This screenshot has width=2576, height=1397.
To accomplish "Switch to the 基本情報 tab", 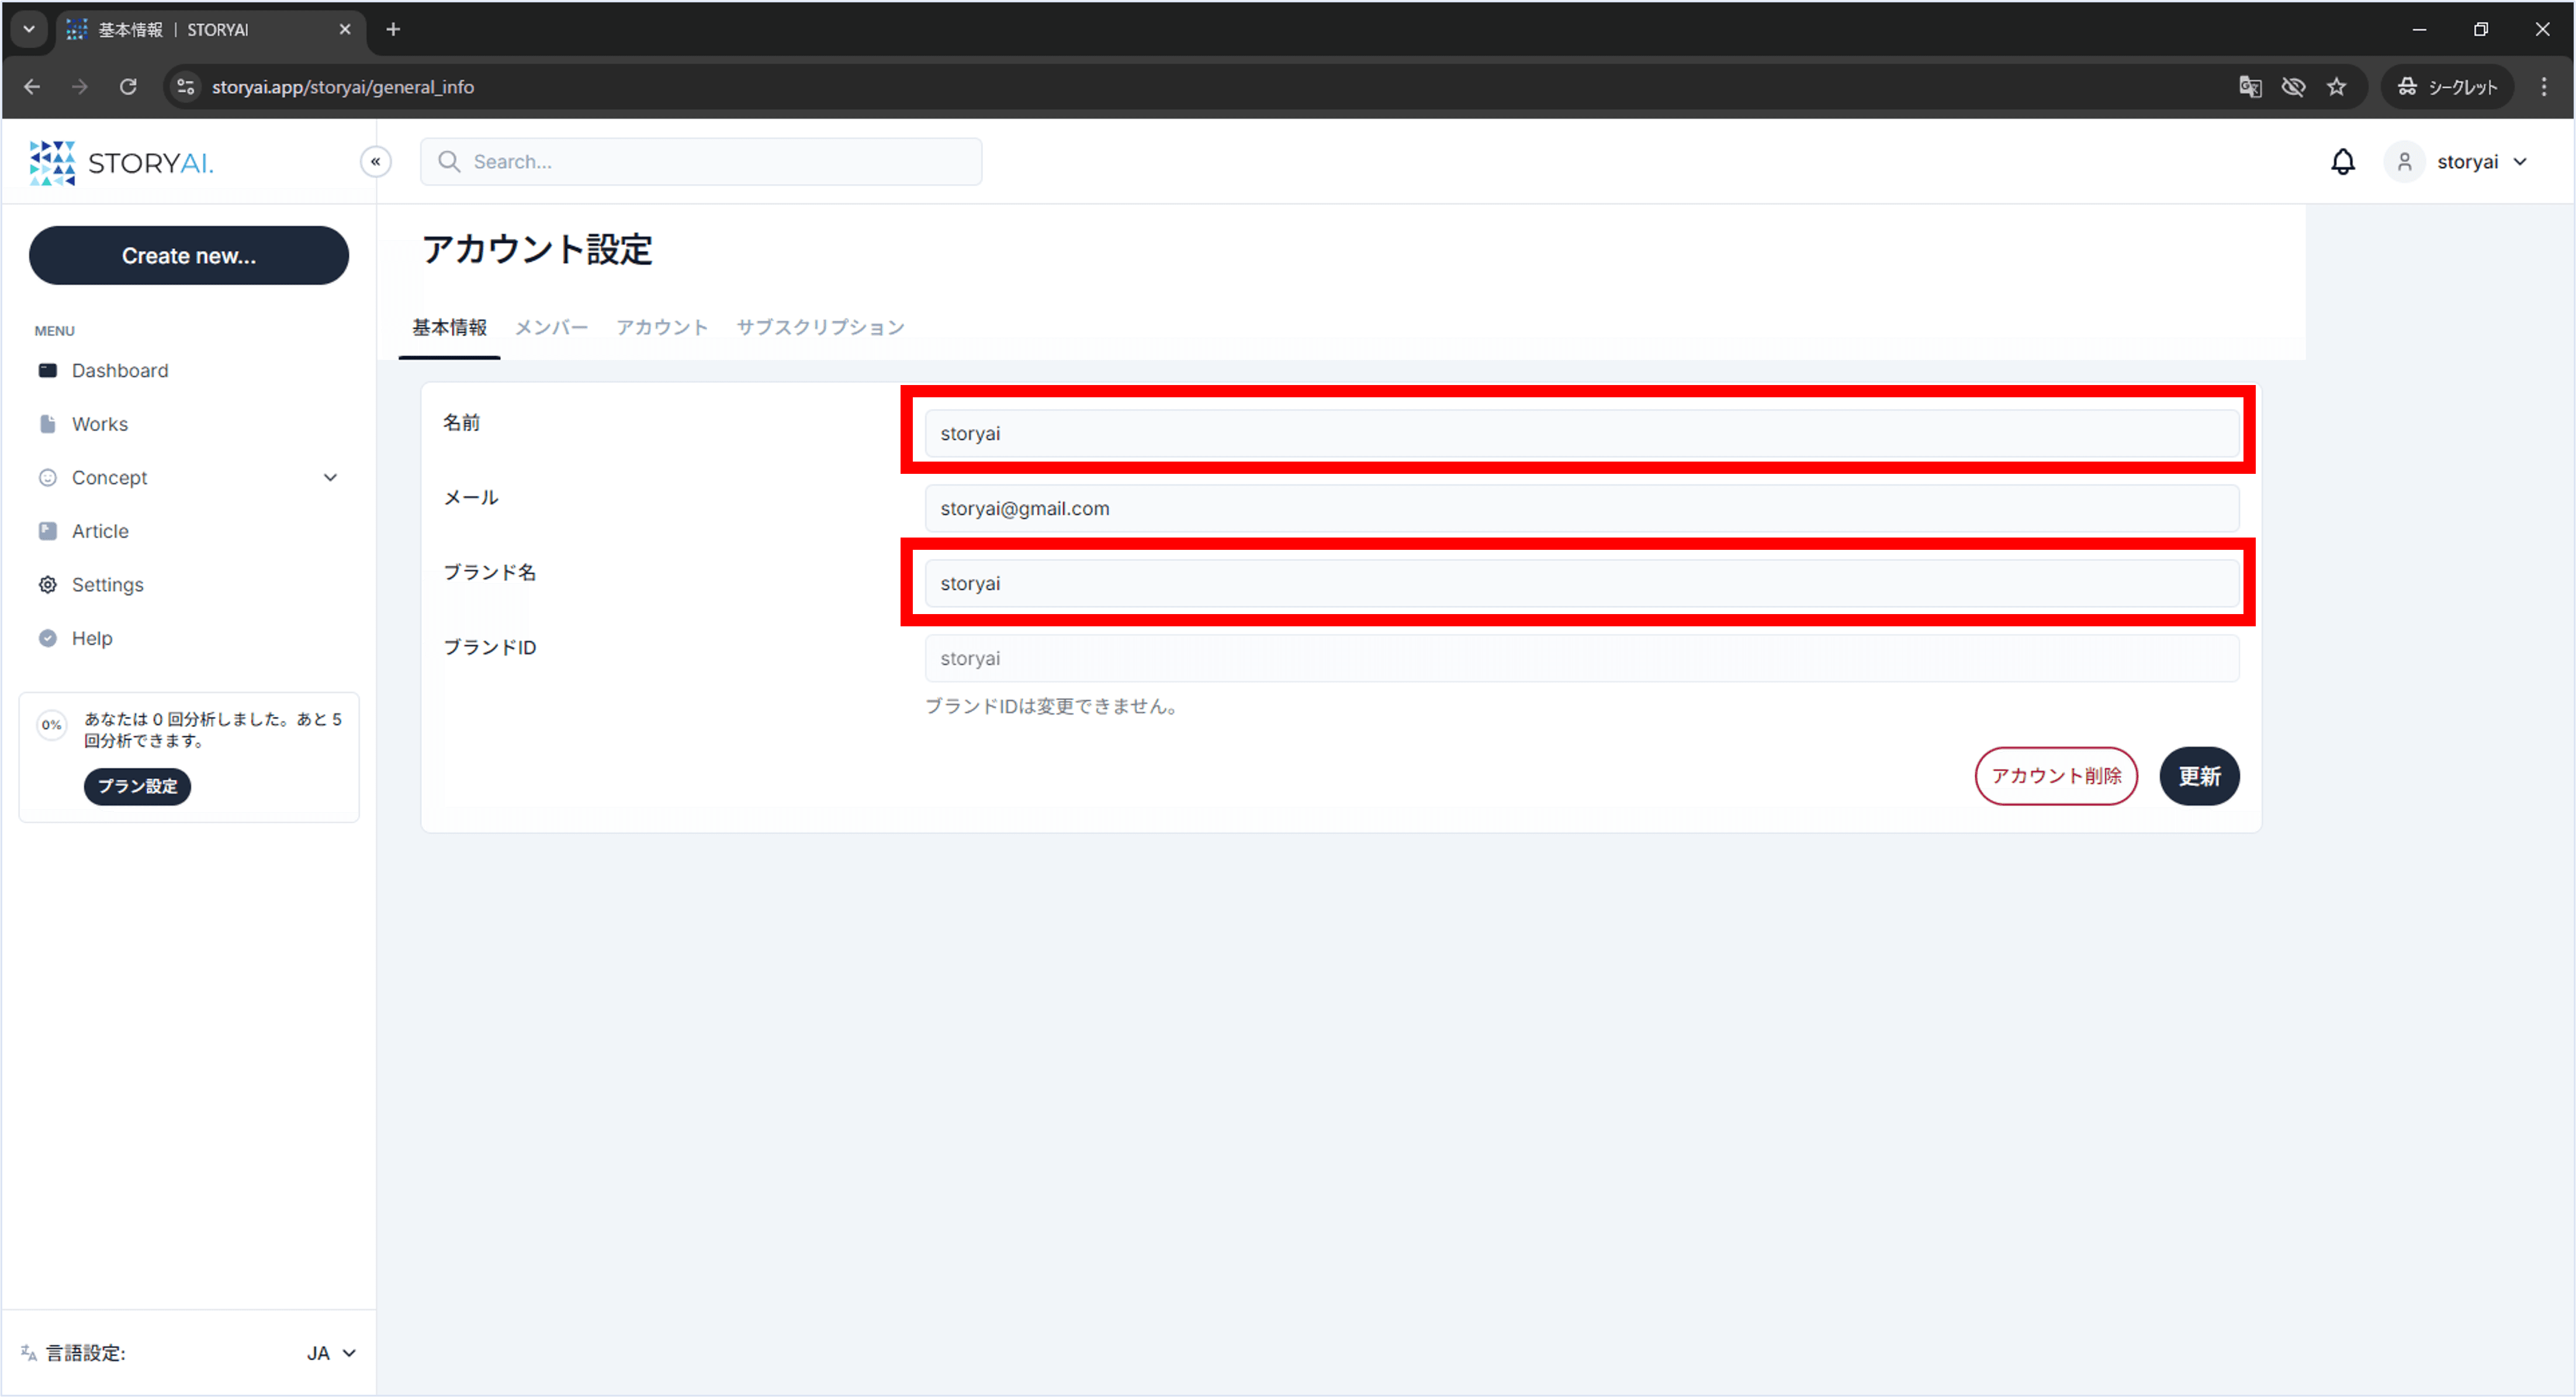I will 449,328.
